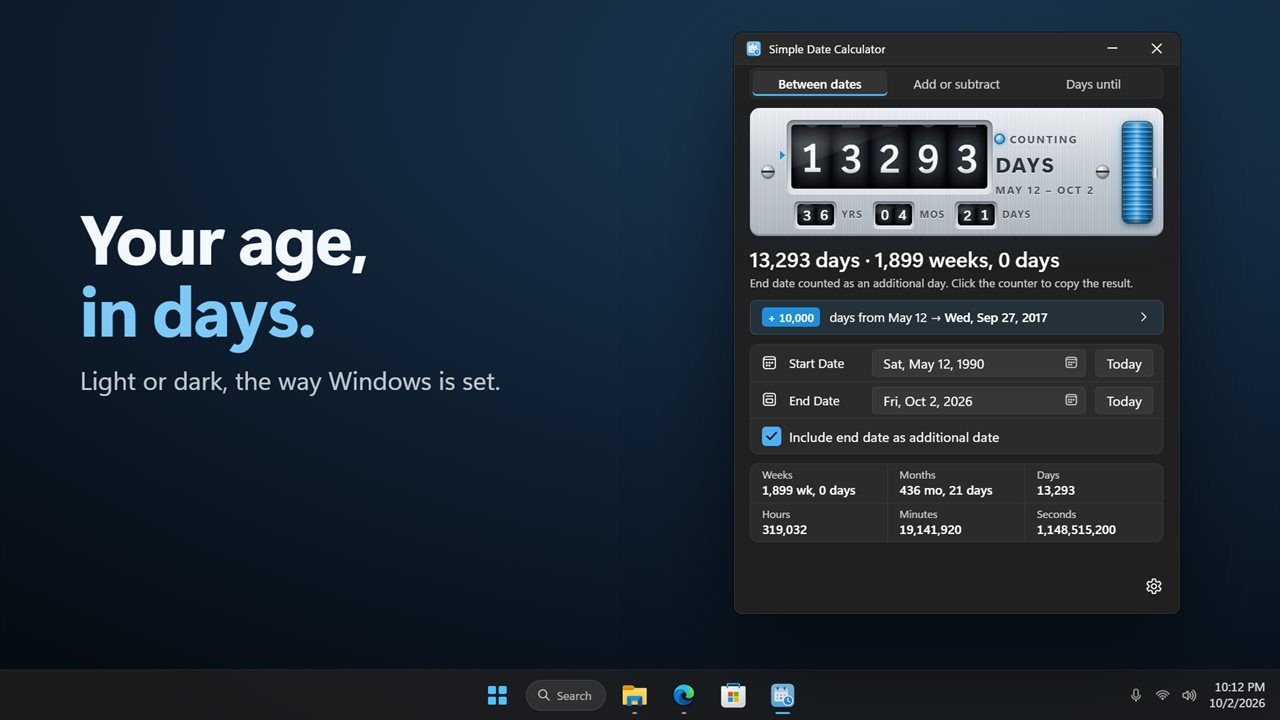Set the Start Date to Today
The width and height of the screenshot is (1280, 720).
1124,363
